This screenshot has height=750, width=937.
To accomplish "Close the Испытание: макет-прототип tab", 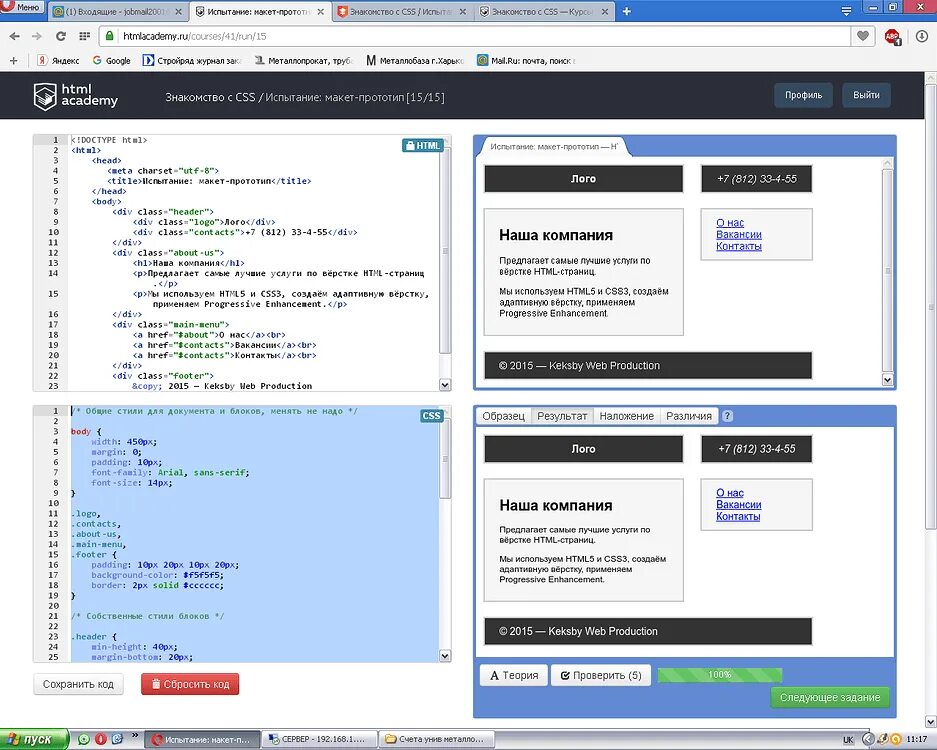I will tap(321, 11).
